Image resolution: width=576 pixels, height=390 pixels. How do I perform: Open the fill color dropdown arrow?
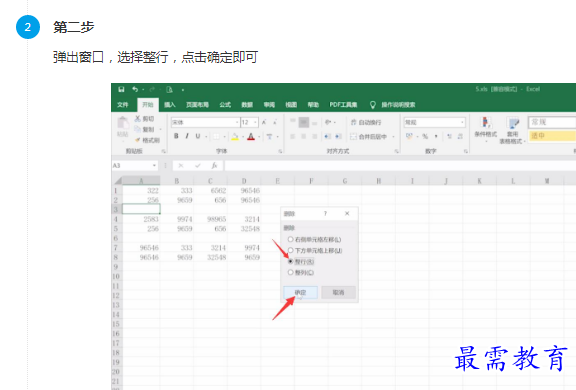point(243,137)
